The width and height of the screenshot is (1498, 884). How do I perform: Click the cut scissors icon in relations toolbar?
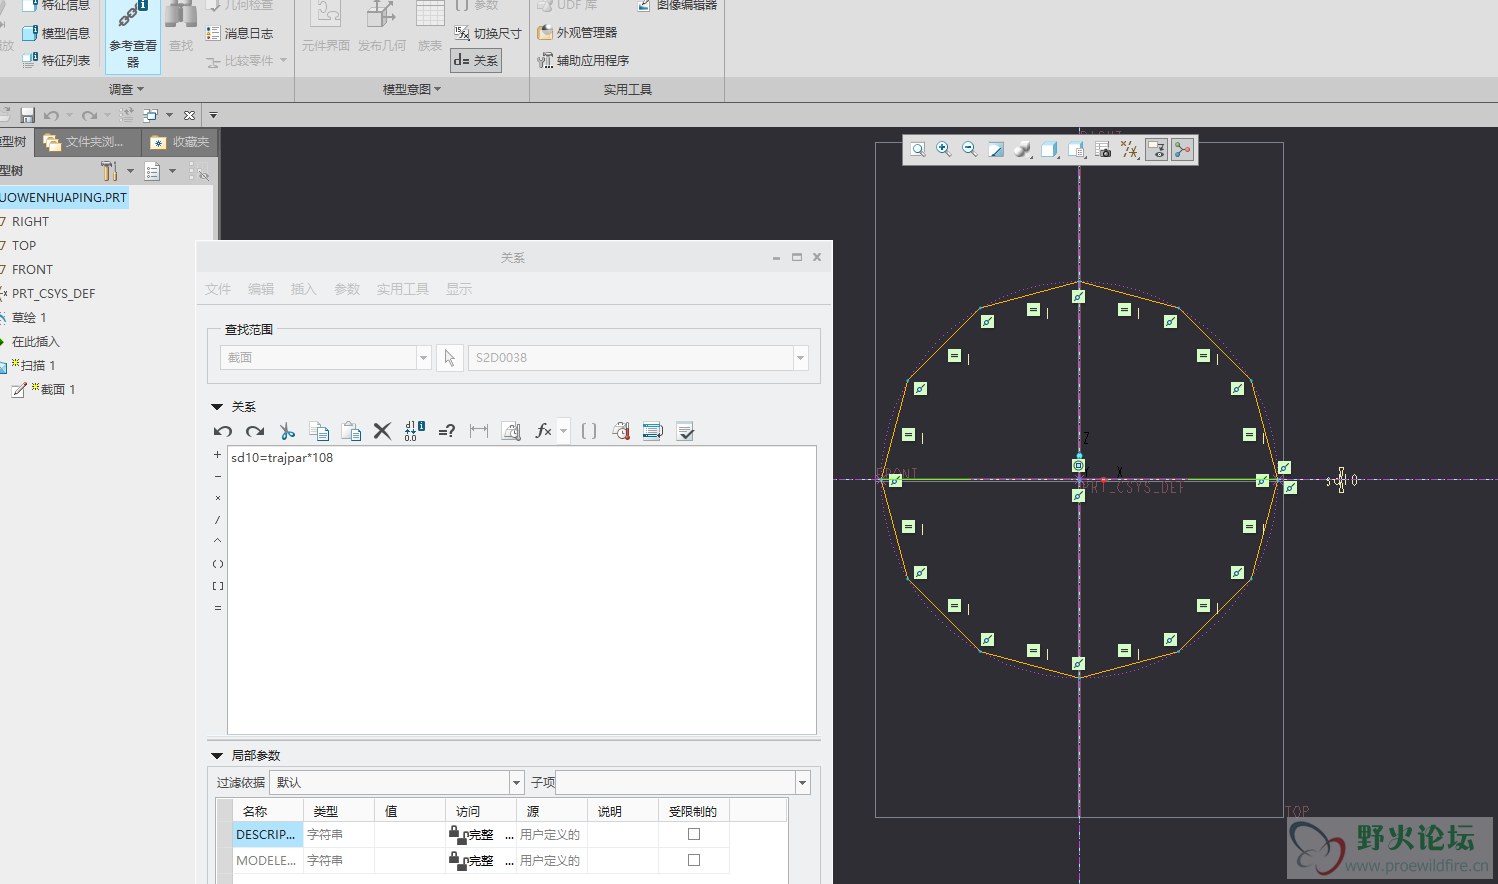point(287,431)
